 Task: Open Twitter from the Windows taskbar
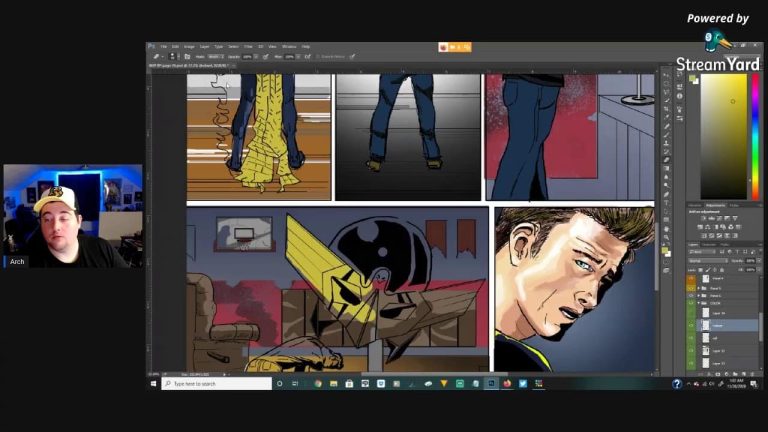pos(523,384)
